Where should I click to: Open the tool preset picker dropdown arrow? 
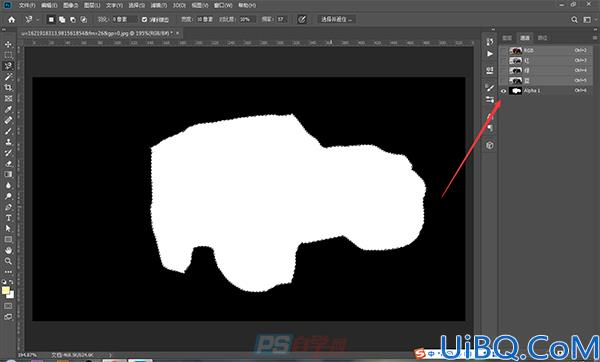tap(38, 19)
